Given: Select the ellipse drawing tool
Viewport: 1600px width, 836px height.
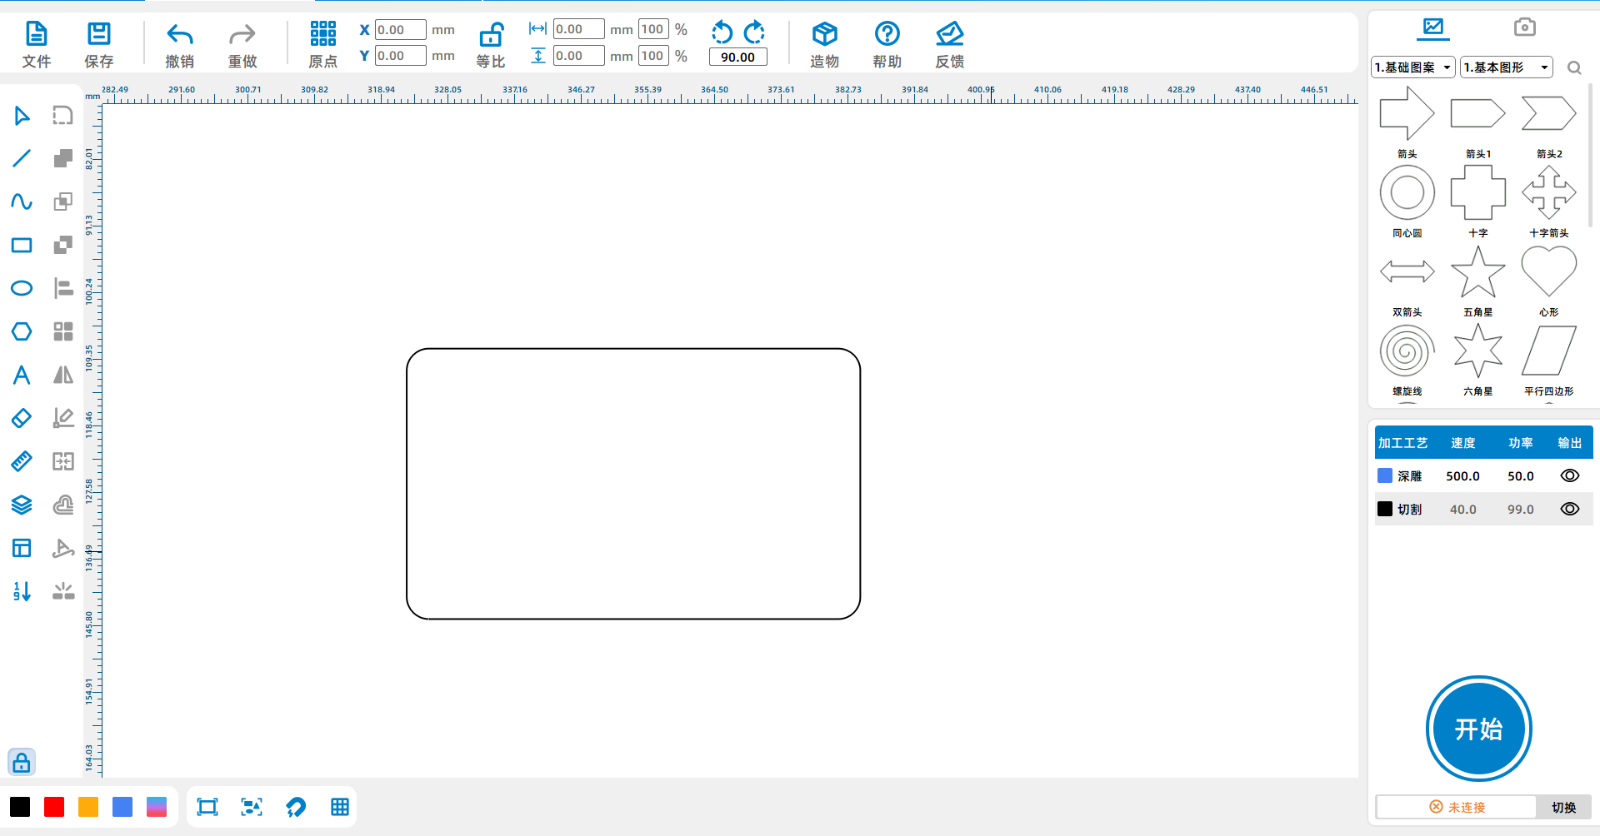Looking at the screenshot, I should tap(21, 288).
